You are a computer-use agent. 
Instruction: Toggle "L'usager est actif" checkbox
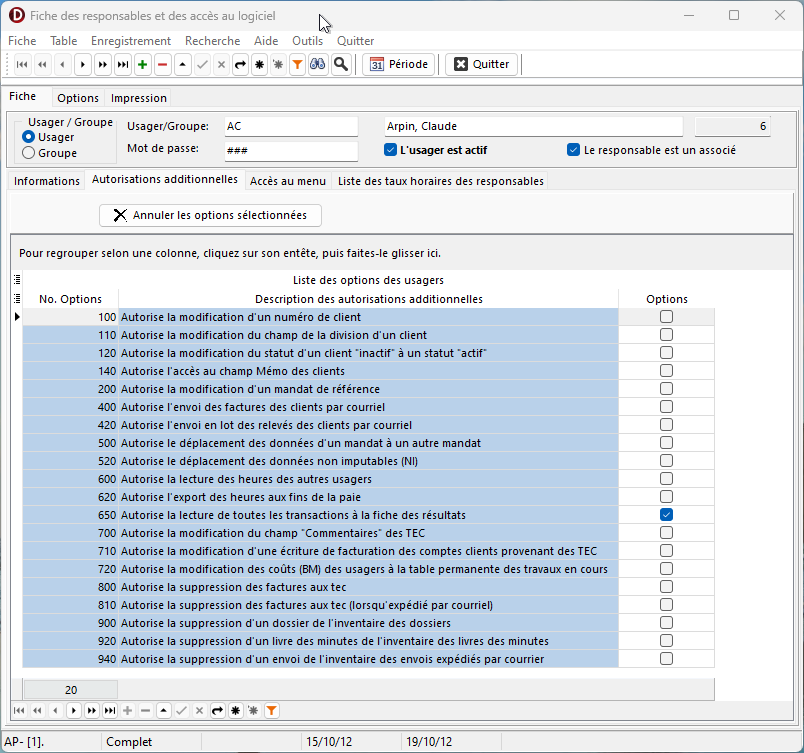point(391,151)
